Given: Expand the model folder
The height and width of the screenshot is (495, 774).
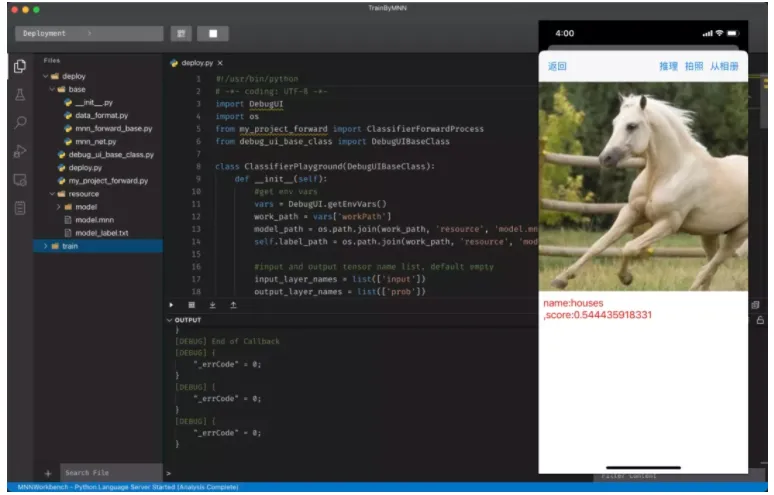Looking at the screenshot, I should click(x=58, y=207).
